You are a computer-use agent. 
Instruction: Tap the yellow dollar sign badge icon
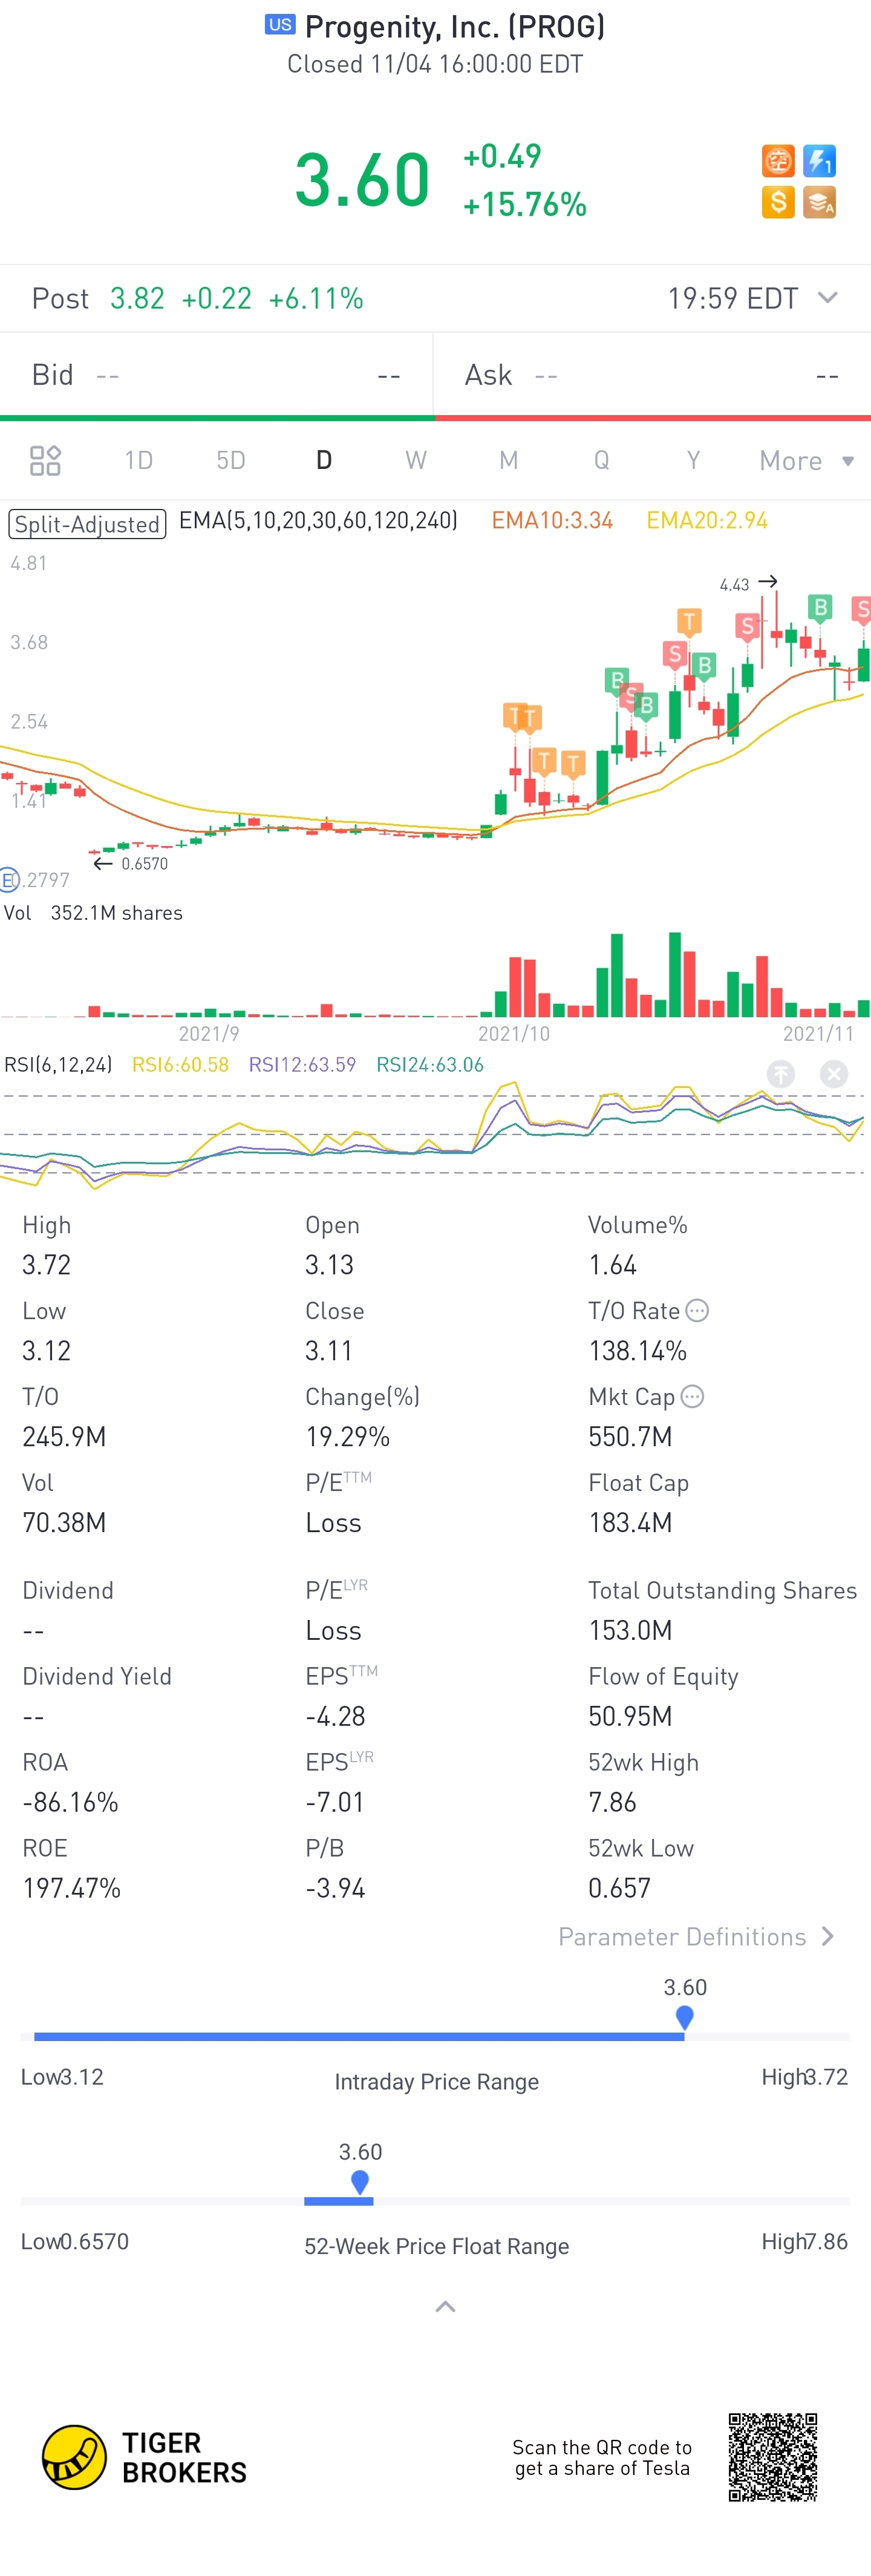pos(778,202)
